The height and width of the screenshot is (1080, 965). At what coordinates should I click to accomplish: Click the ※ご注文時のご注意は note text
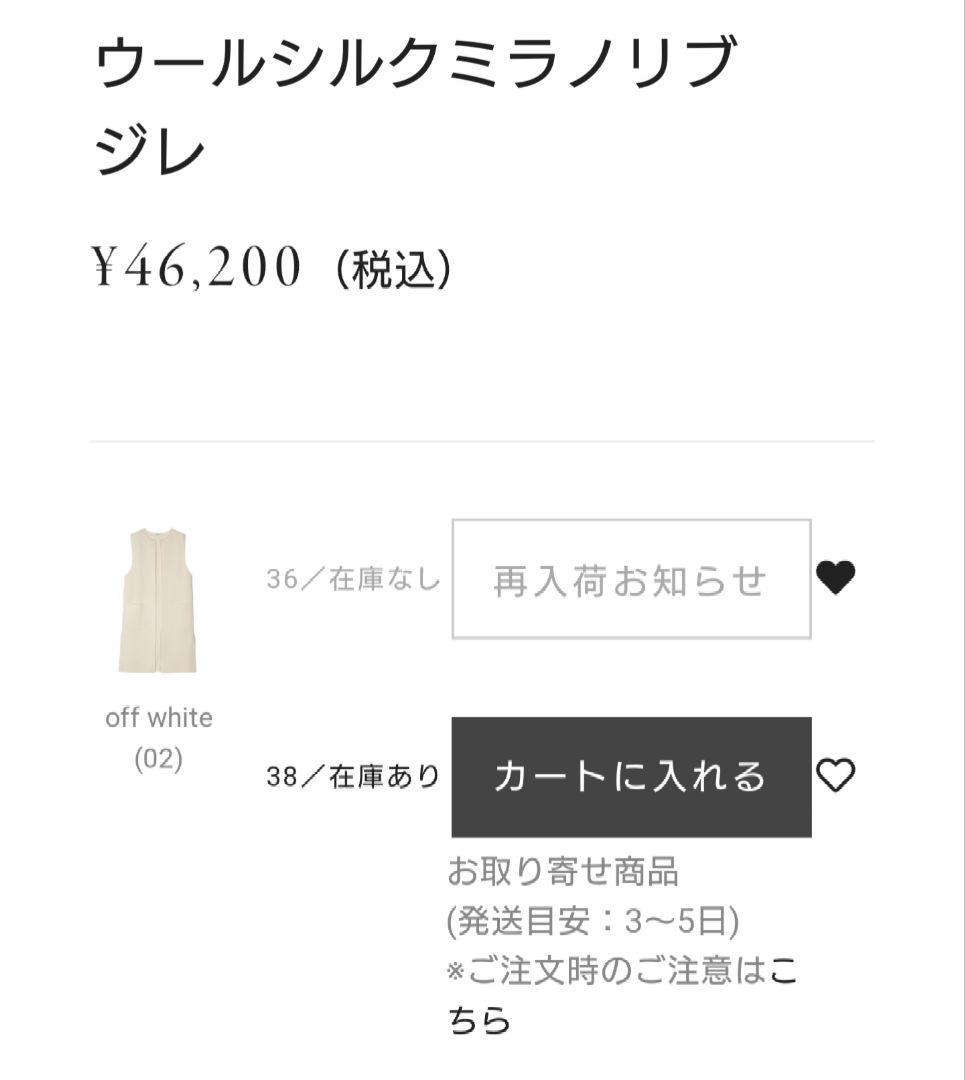tap(607, 970)
